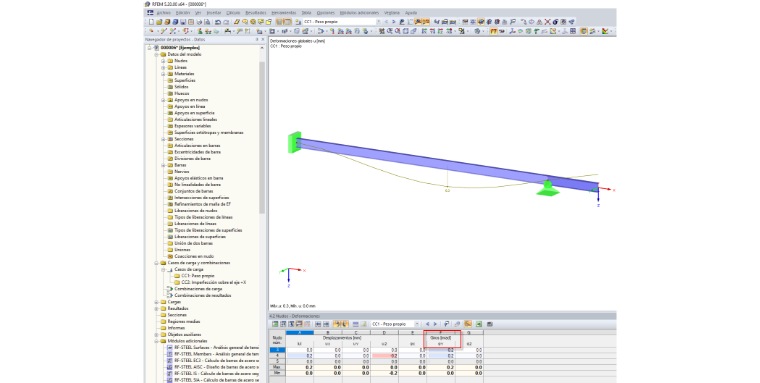Select Sólidos in the navigator tree
Viewport: 760px width, 383px height.
tap(181, 87)
